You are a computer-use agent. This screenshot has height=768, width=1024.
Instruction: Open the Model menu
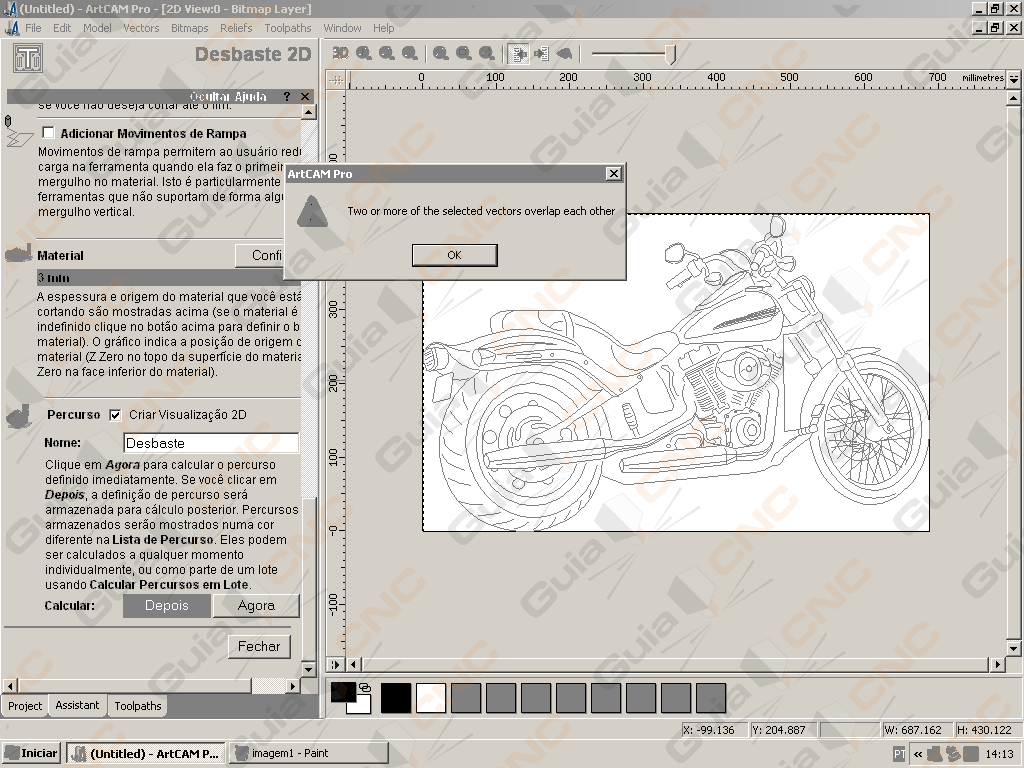(97, 28)
